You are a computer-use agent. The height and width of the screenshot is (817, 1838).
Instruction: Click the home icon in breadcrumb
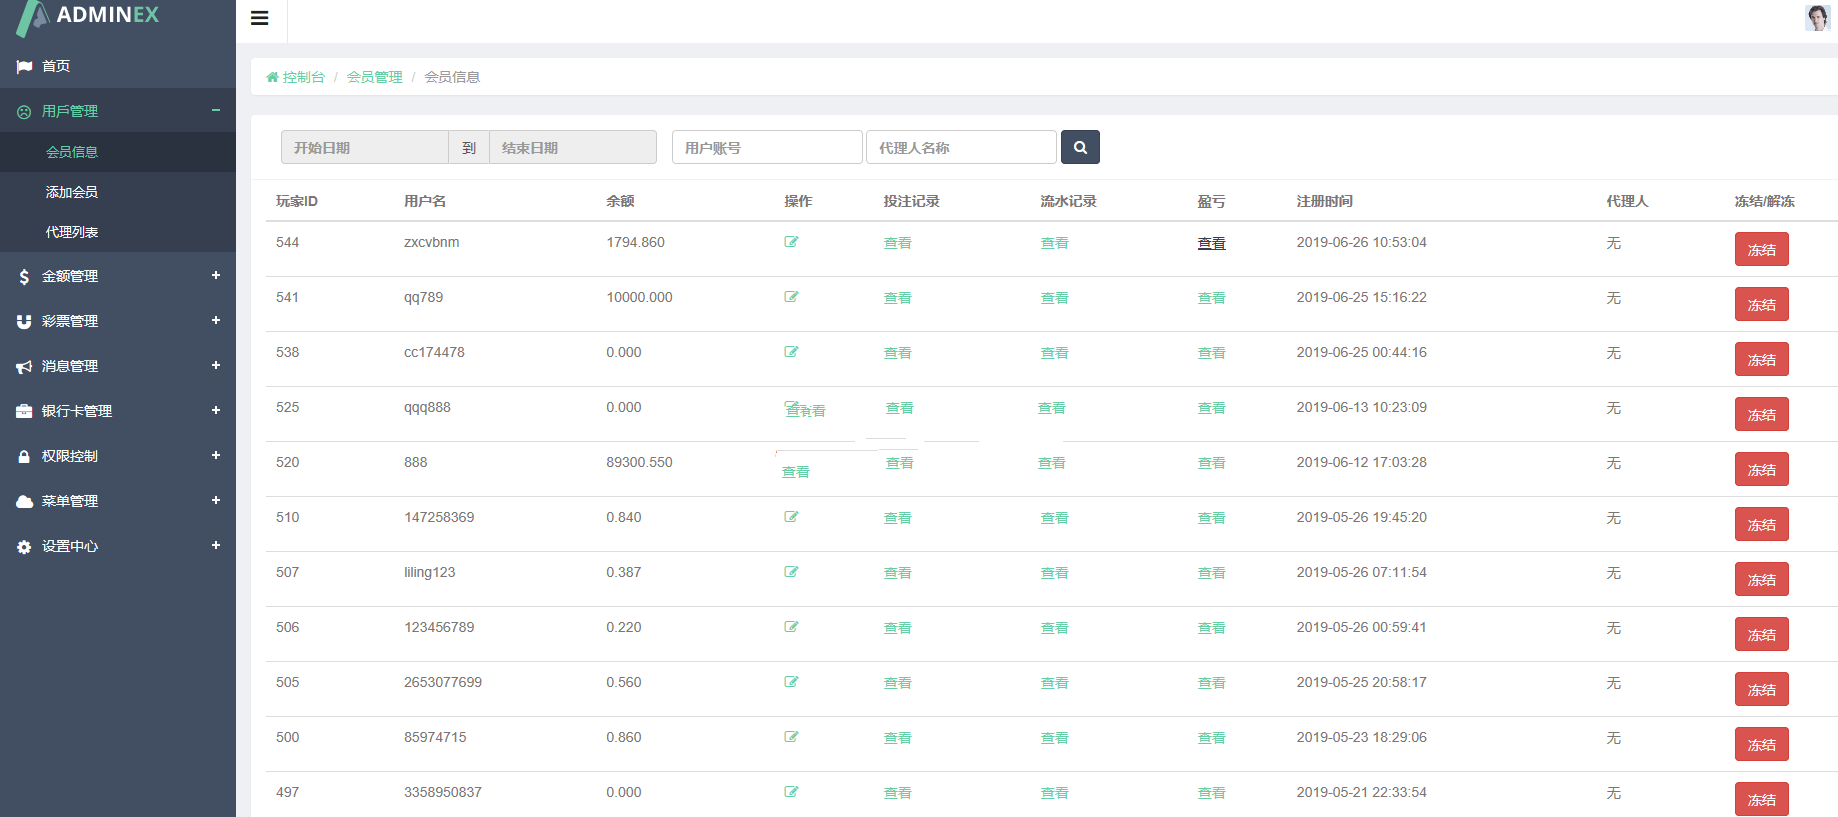272,77
